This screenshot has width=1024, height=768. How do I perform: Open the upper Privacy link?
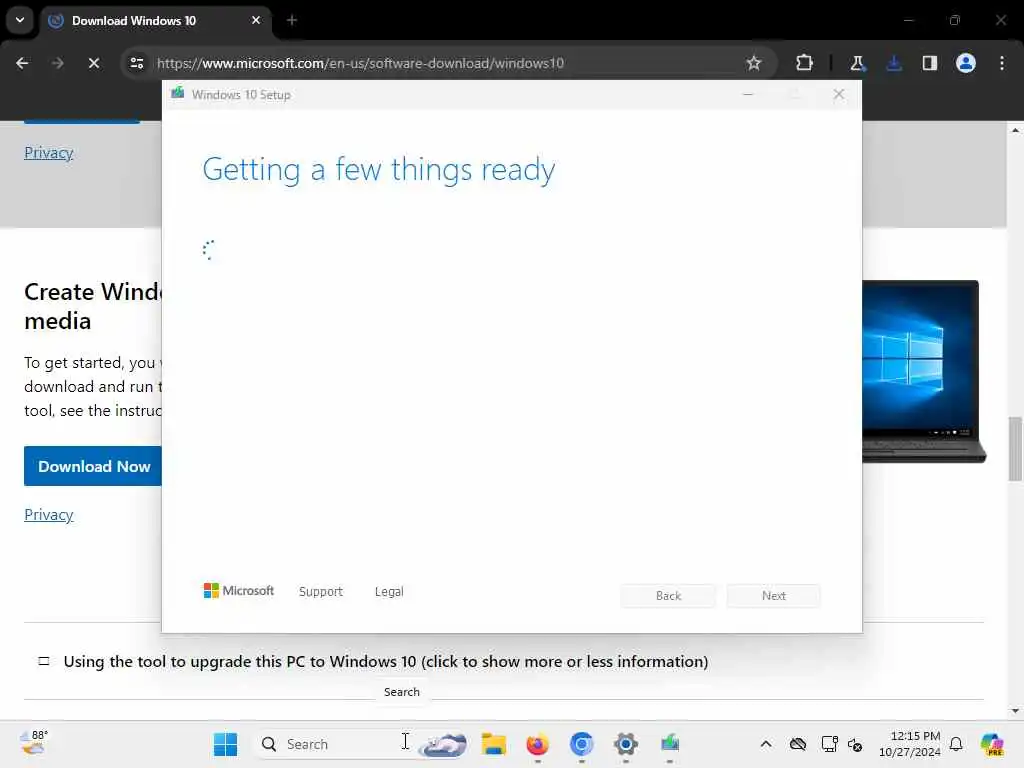(49, 153)
